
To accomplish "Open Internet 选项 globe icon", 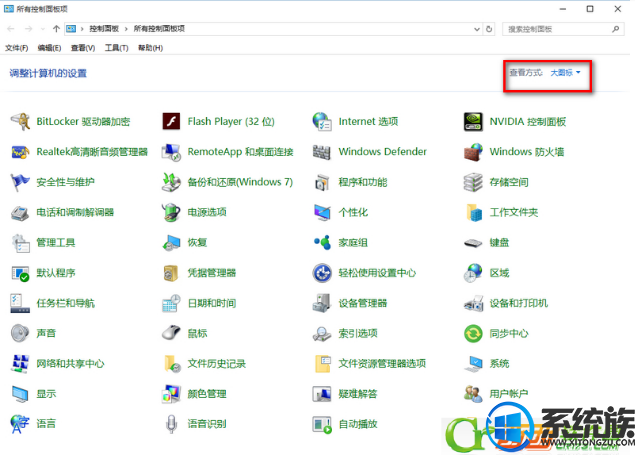I will pos(322,121).
